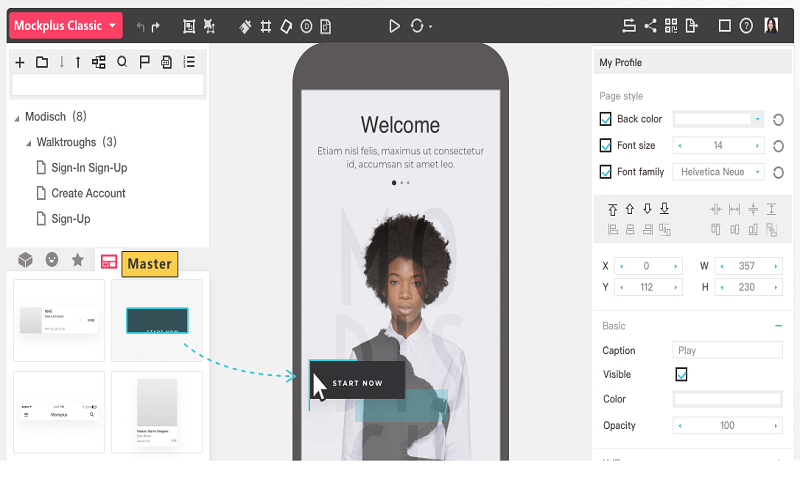
Task: Uncheck the Font family checkbox
Action: [605, 172]
